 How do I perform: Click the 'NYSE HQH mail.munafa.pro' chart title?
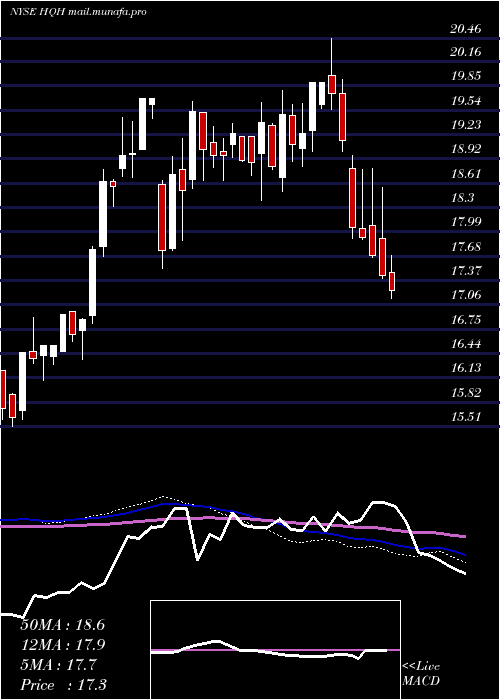(x=78, y=12)
